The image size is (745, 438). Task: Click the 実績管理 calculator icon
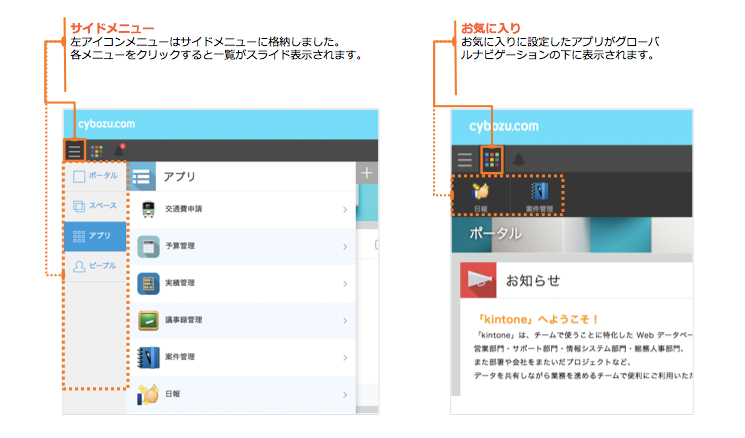pos(148,283)
